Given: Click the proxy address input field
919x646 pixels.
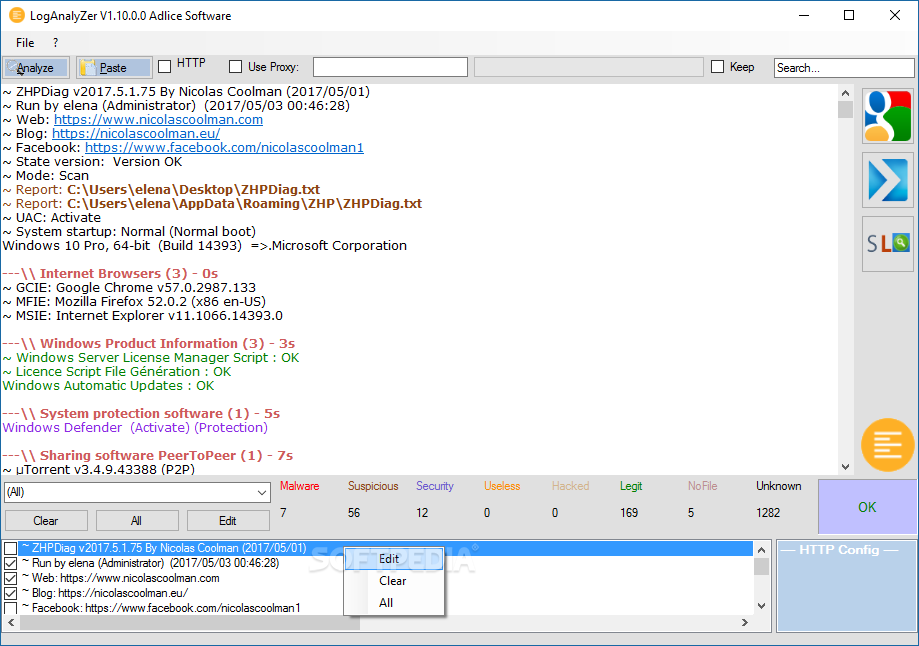Looking at the screenshot, I should pos(390,67).
